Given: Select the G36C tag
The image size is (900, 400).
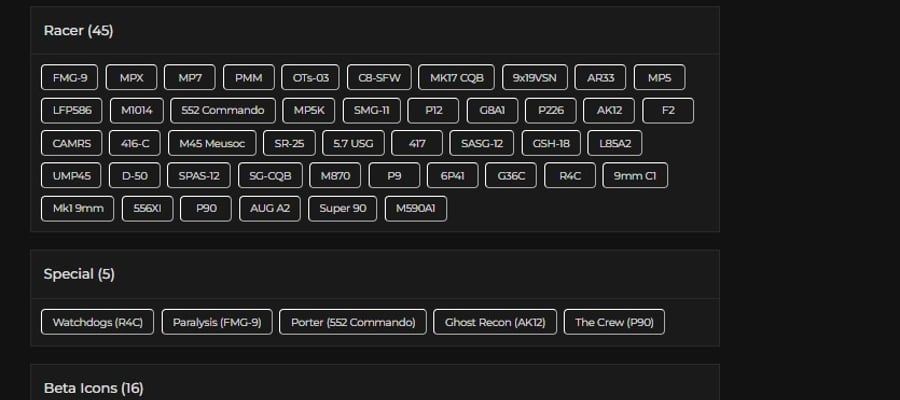Looking at the screenshot, I should (x=511, y=176).
